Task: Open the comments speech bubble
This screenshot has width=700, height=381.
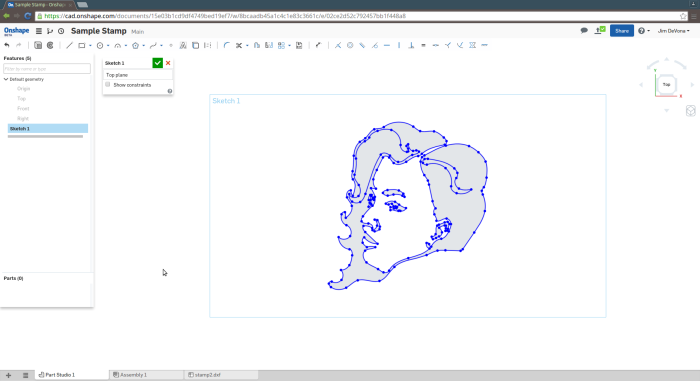Action: (584, 30)
